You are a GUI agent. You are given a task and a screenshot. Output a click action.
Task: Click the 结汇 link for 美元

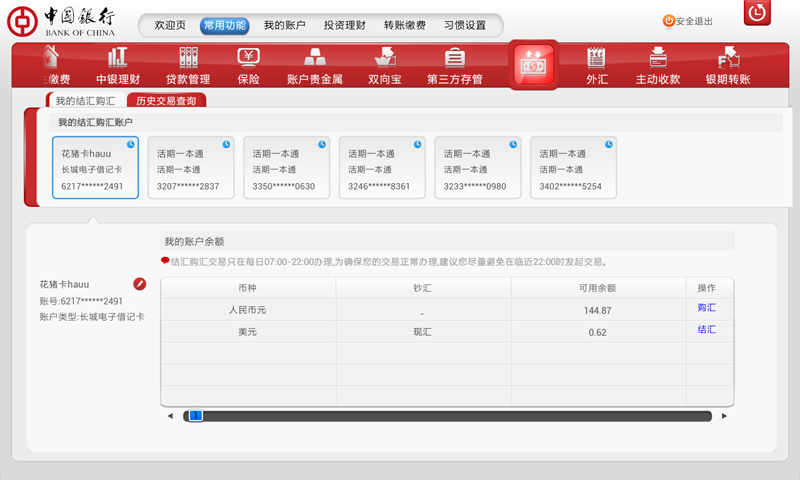707,330
